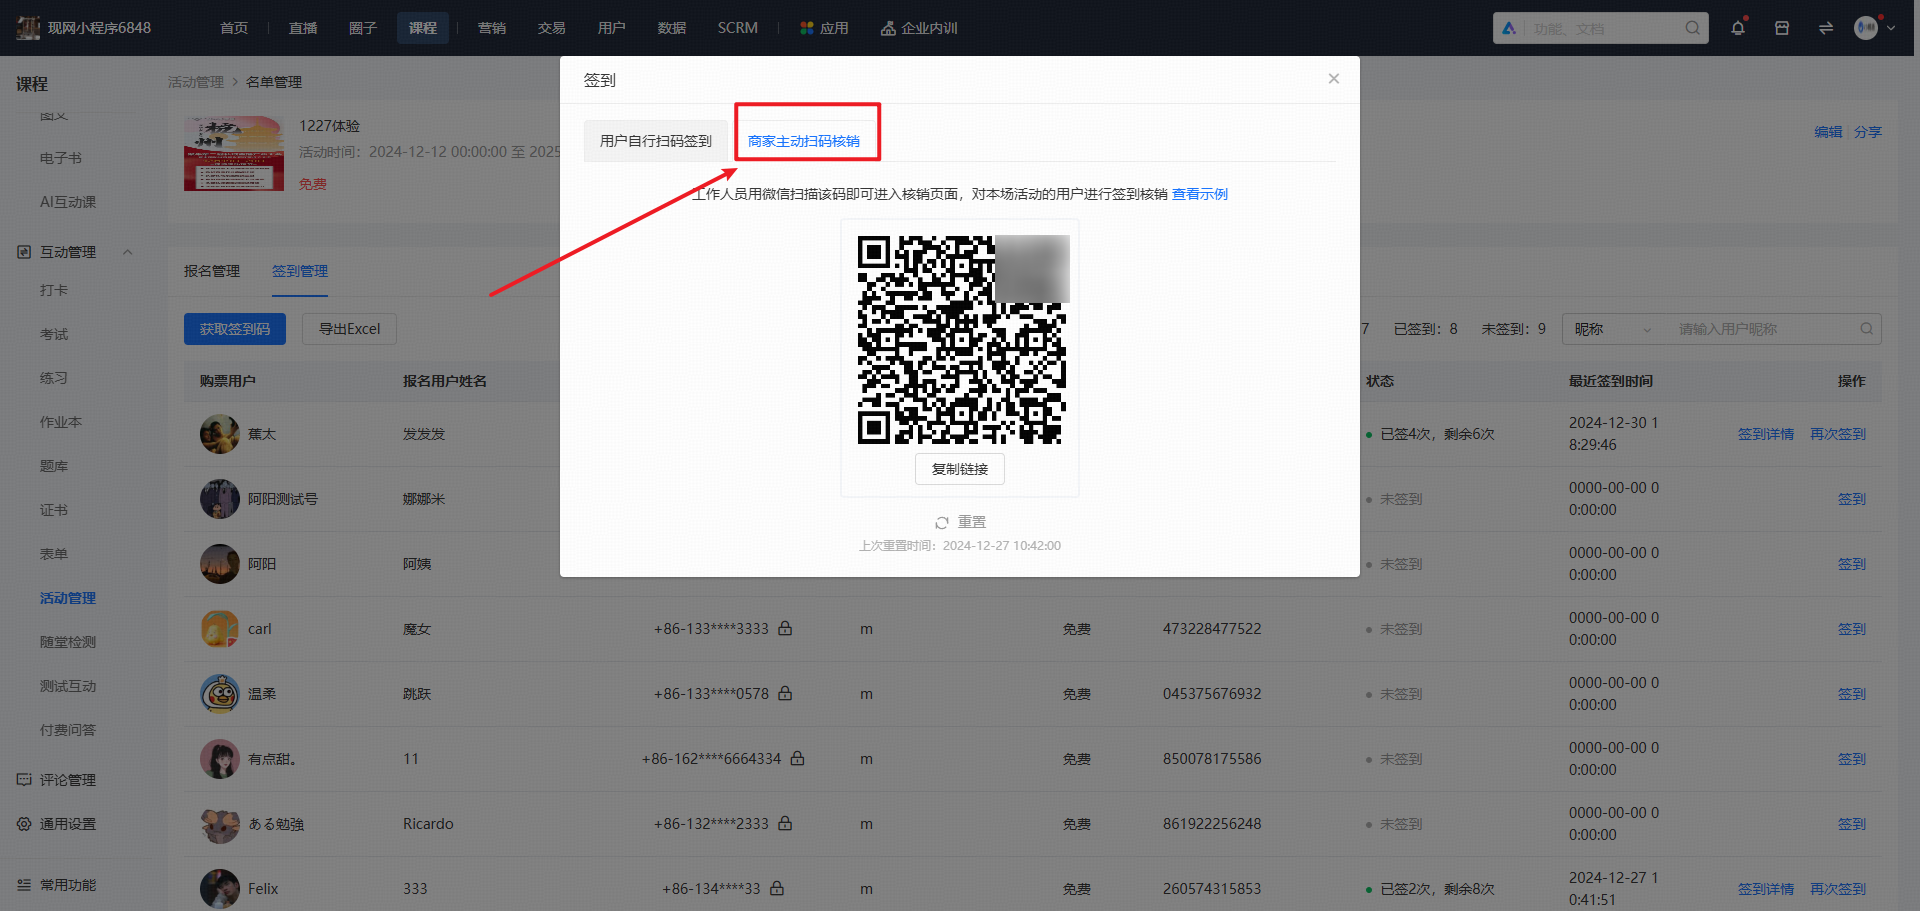
Task: Click the search icon in nickname filter
Action: click(1867, 329)
